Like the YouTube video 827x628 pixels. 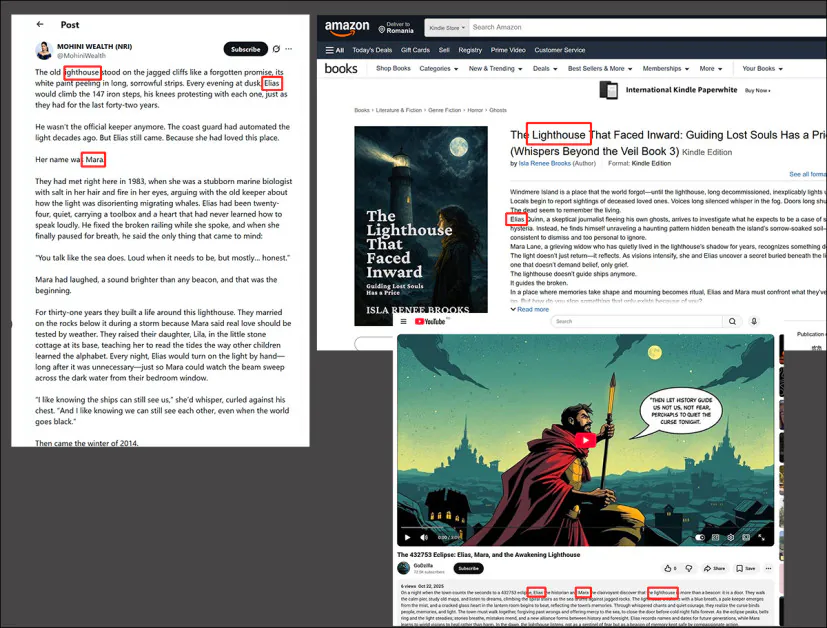(x=670, y=568)
